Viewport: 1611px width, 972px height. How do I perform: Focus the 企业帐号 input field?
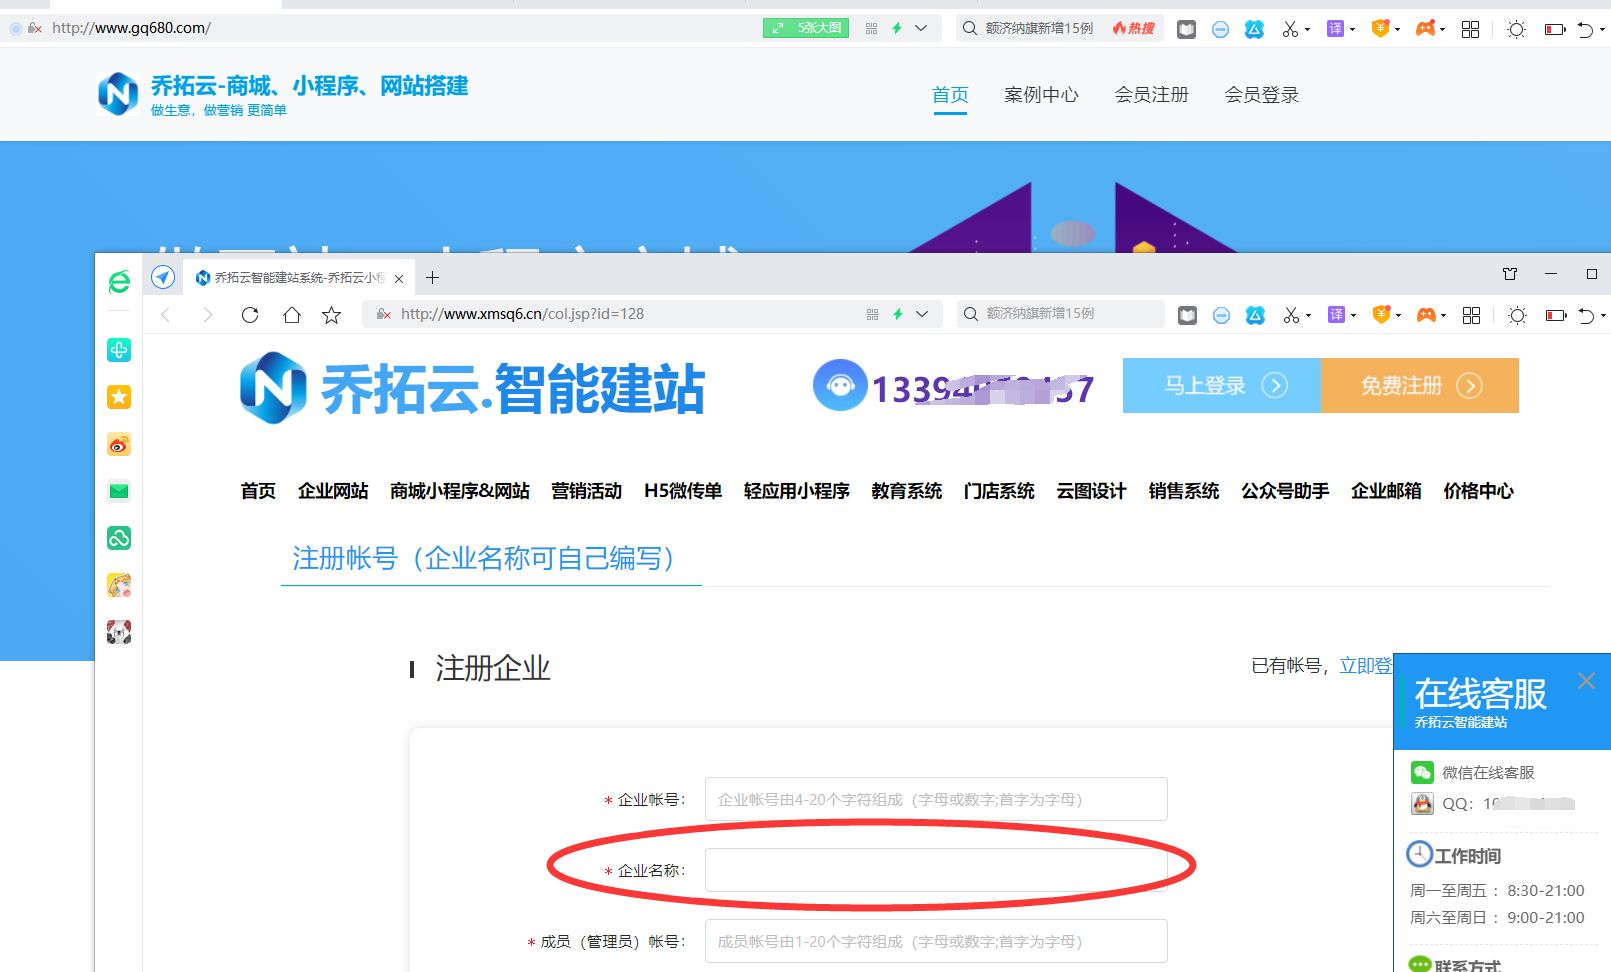tap(936, 799)
